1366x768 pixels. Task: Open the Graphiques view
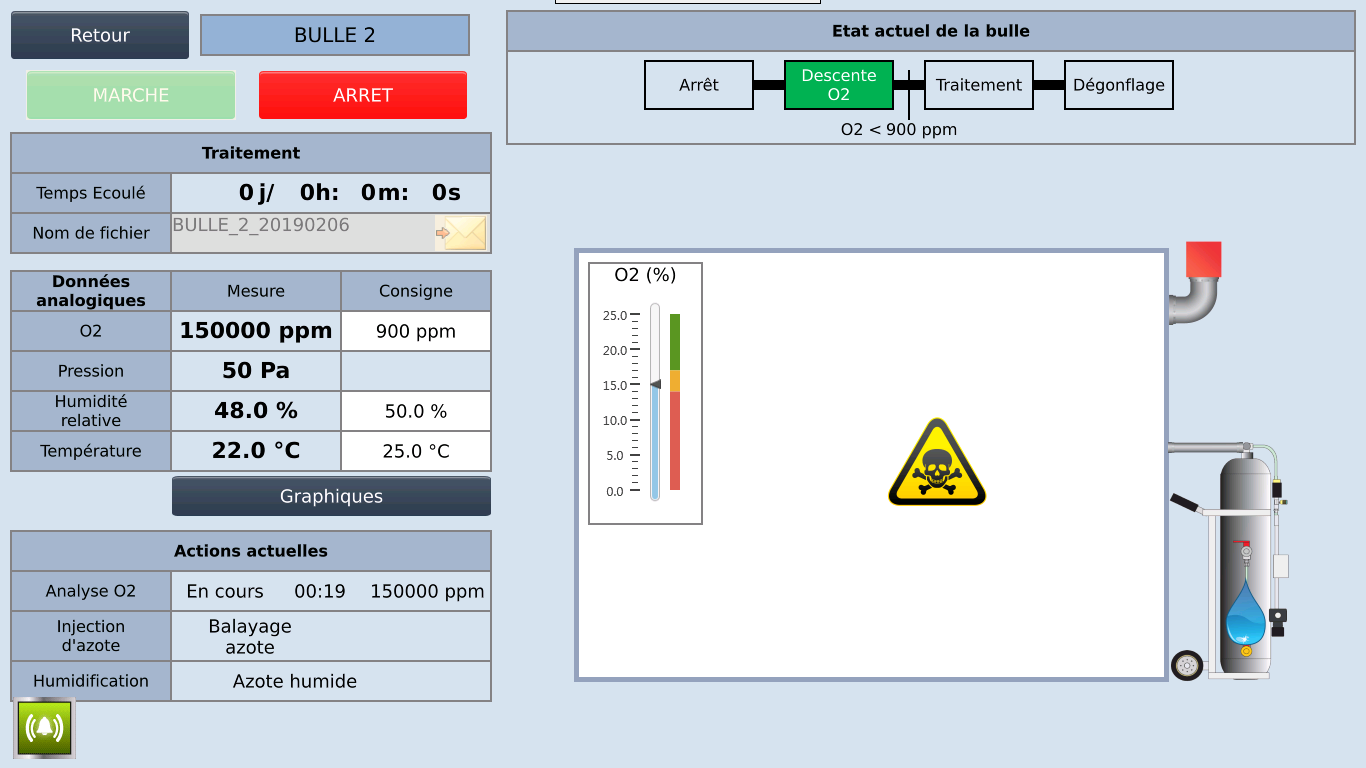tap(331, 496)
